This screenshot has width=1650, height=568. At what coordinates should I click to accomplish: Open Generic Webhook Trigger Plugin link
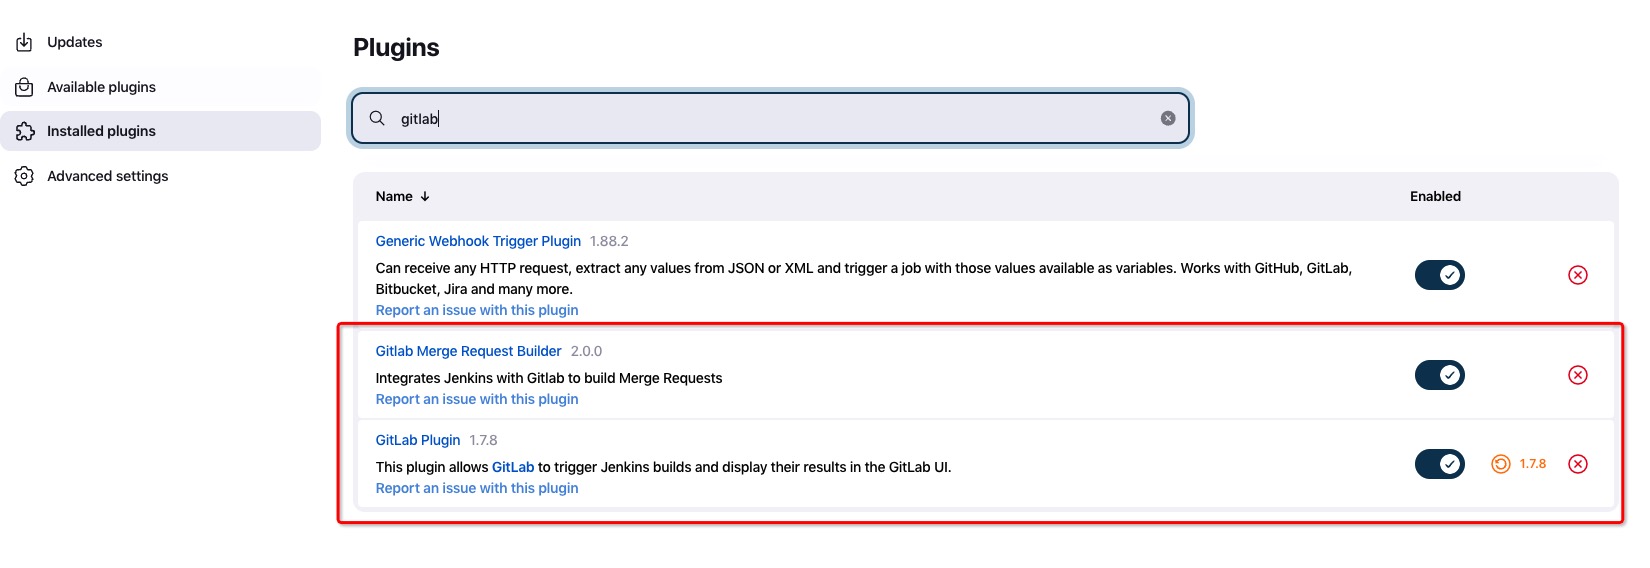(478, 241)
